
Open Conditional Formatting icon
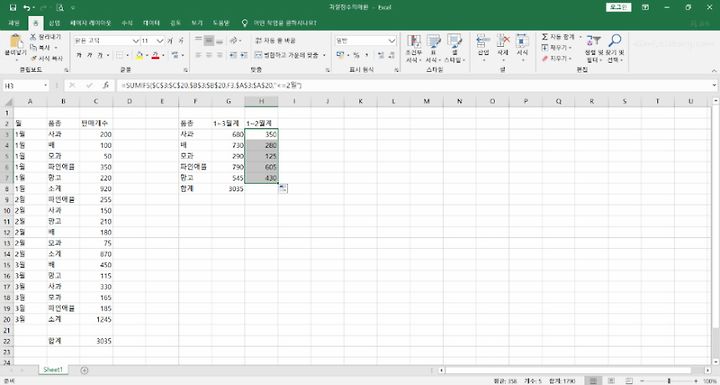coord(413,41)
